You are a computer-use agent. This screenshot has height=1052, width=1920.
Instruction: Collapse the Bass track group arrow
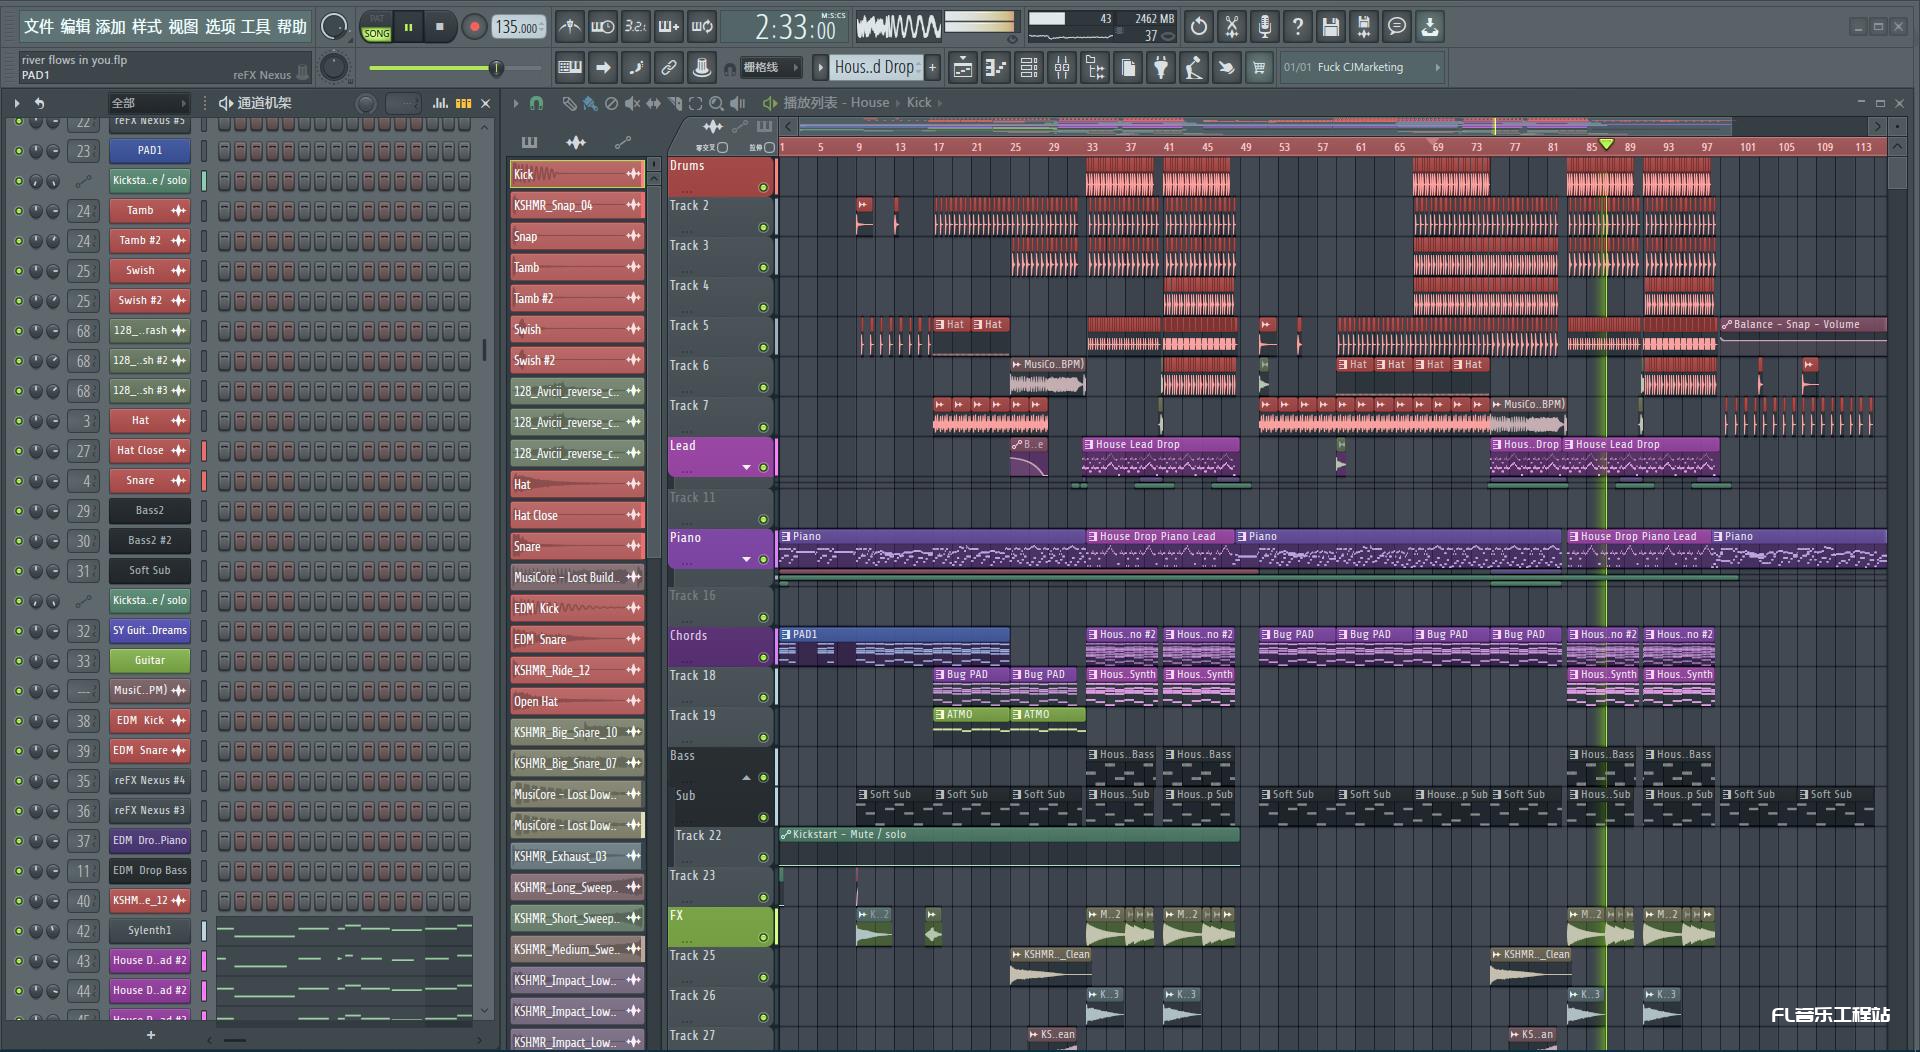click(746, 778)
